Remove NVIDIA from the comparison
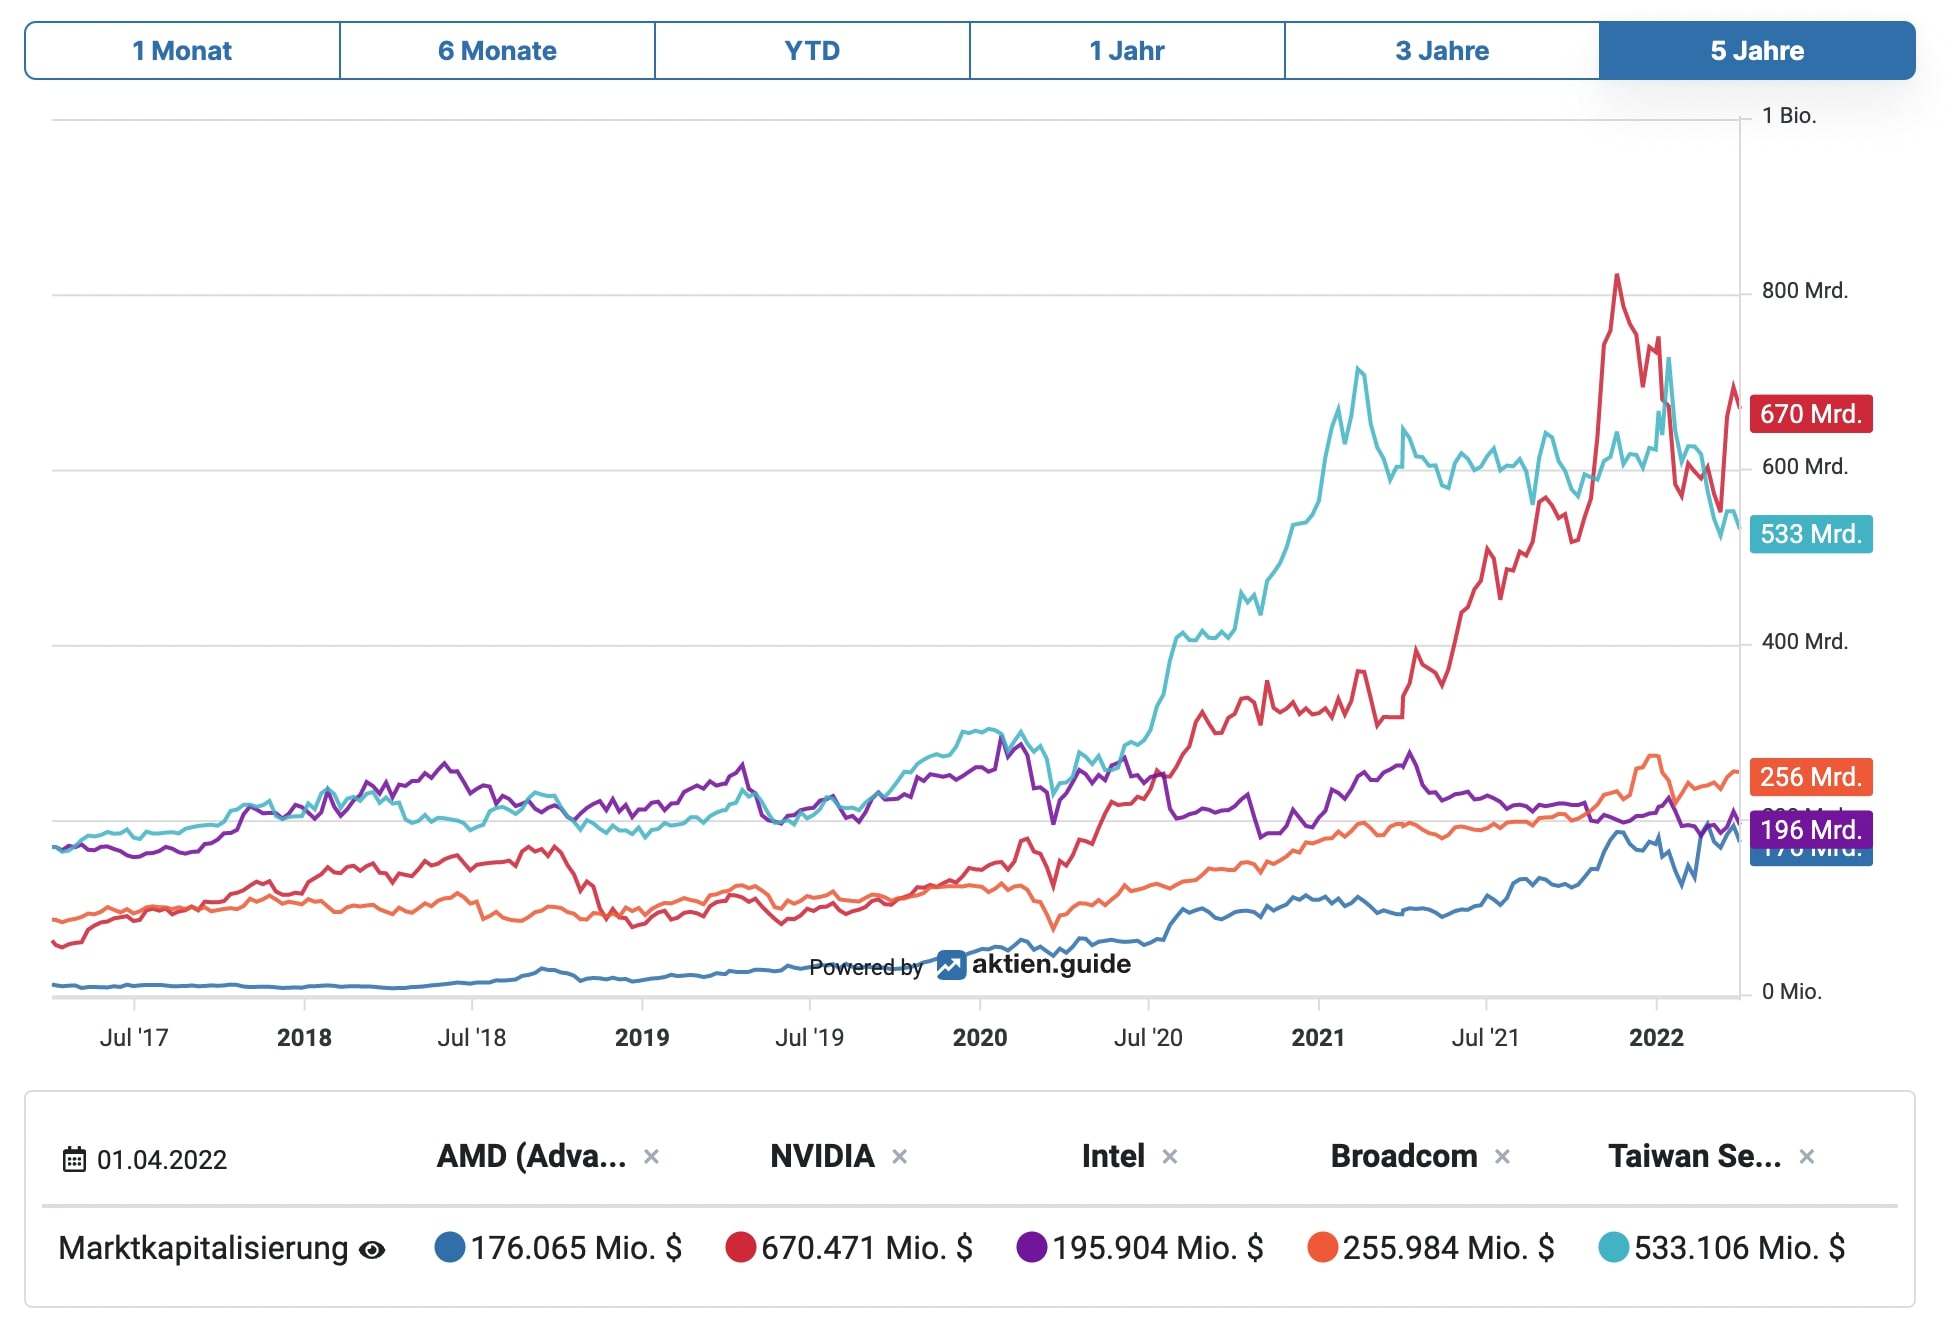This screenshot has height=1330, width=1946. point(899,1157)
